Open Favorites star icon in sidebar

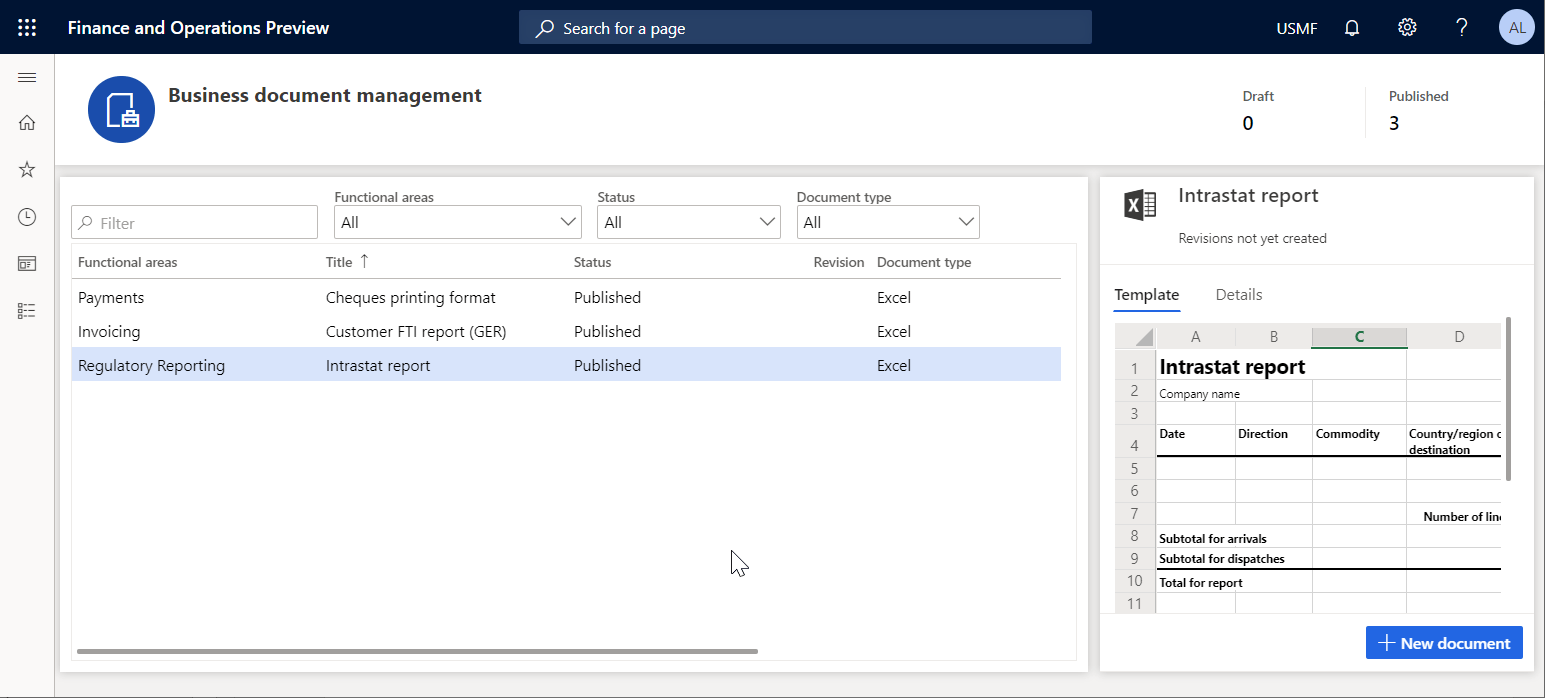pyautogui.click(x=27, y=170)
